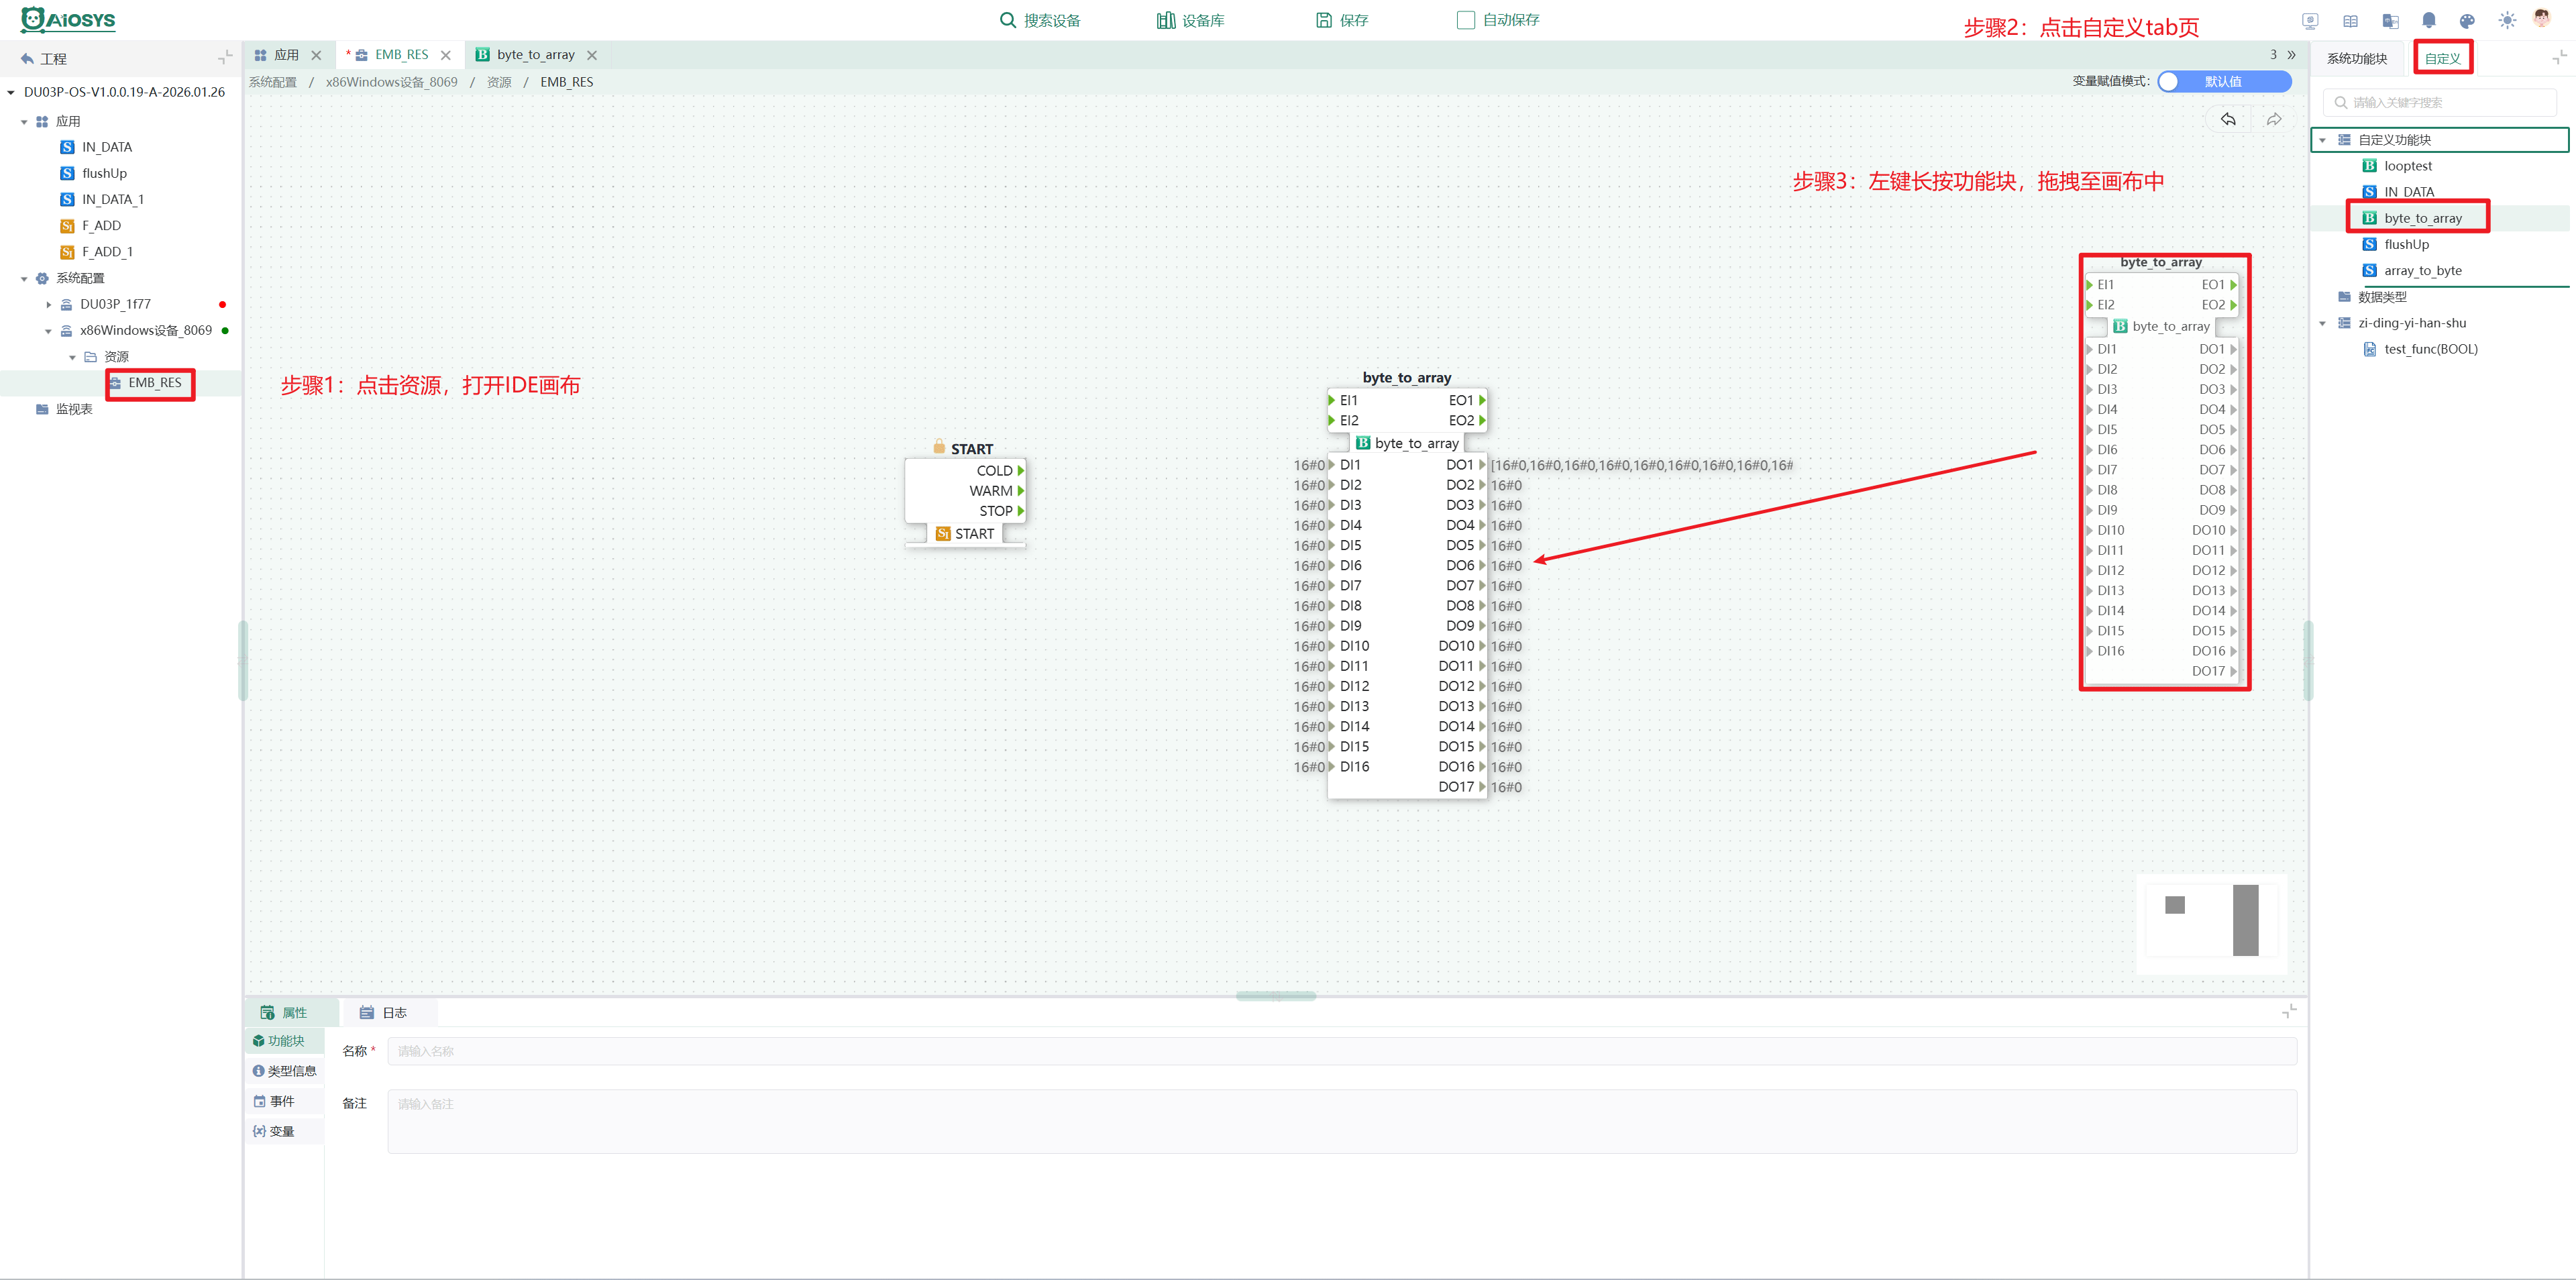Viewport: 2576px width, 1280px height.
Task: Close the 应用 tab
Action: pos(316,55)
